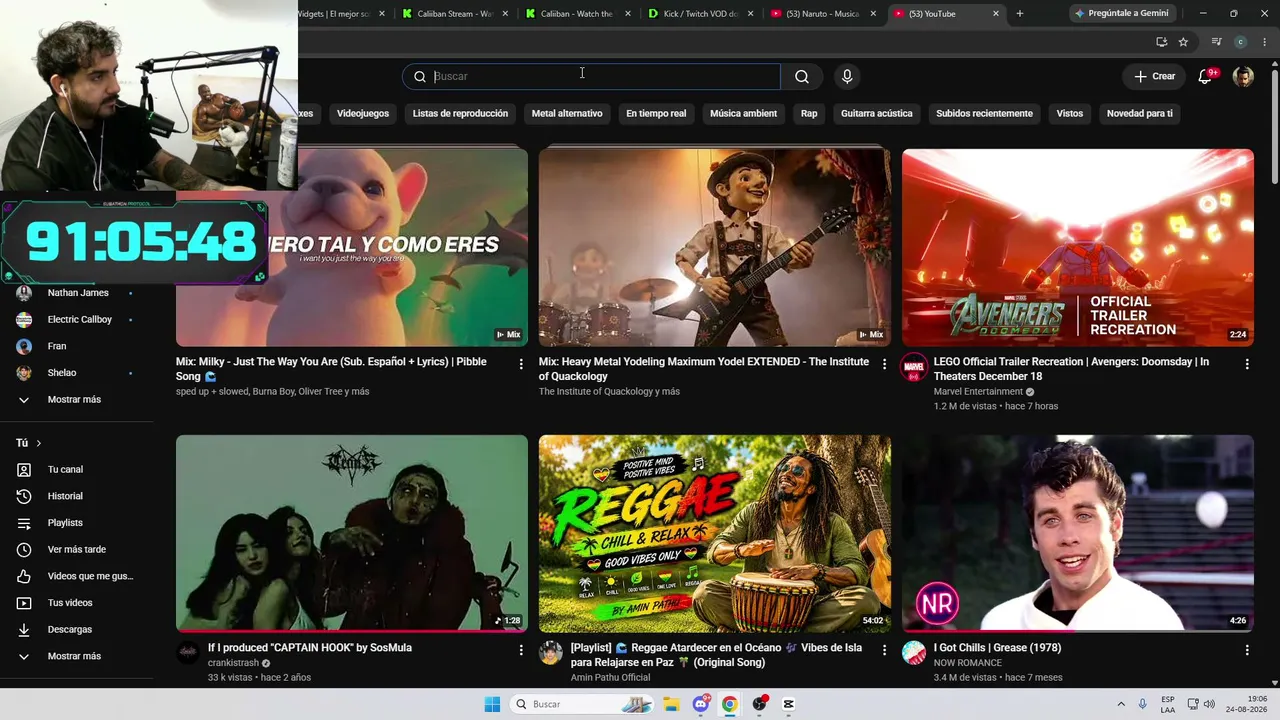The image size is (1280, 720).
Task: Open Ver más tarde list
Action: point(77,550)
